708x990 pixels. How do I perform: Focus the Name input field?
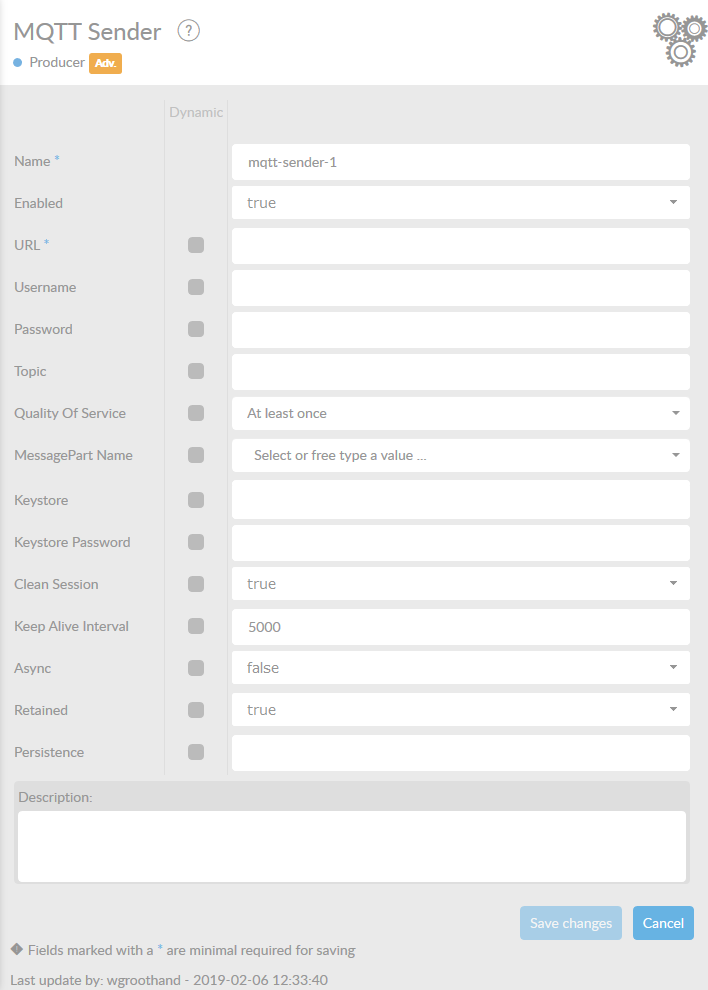(x=460, y=161)
